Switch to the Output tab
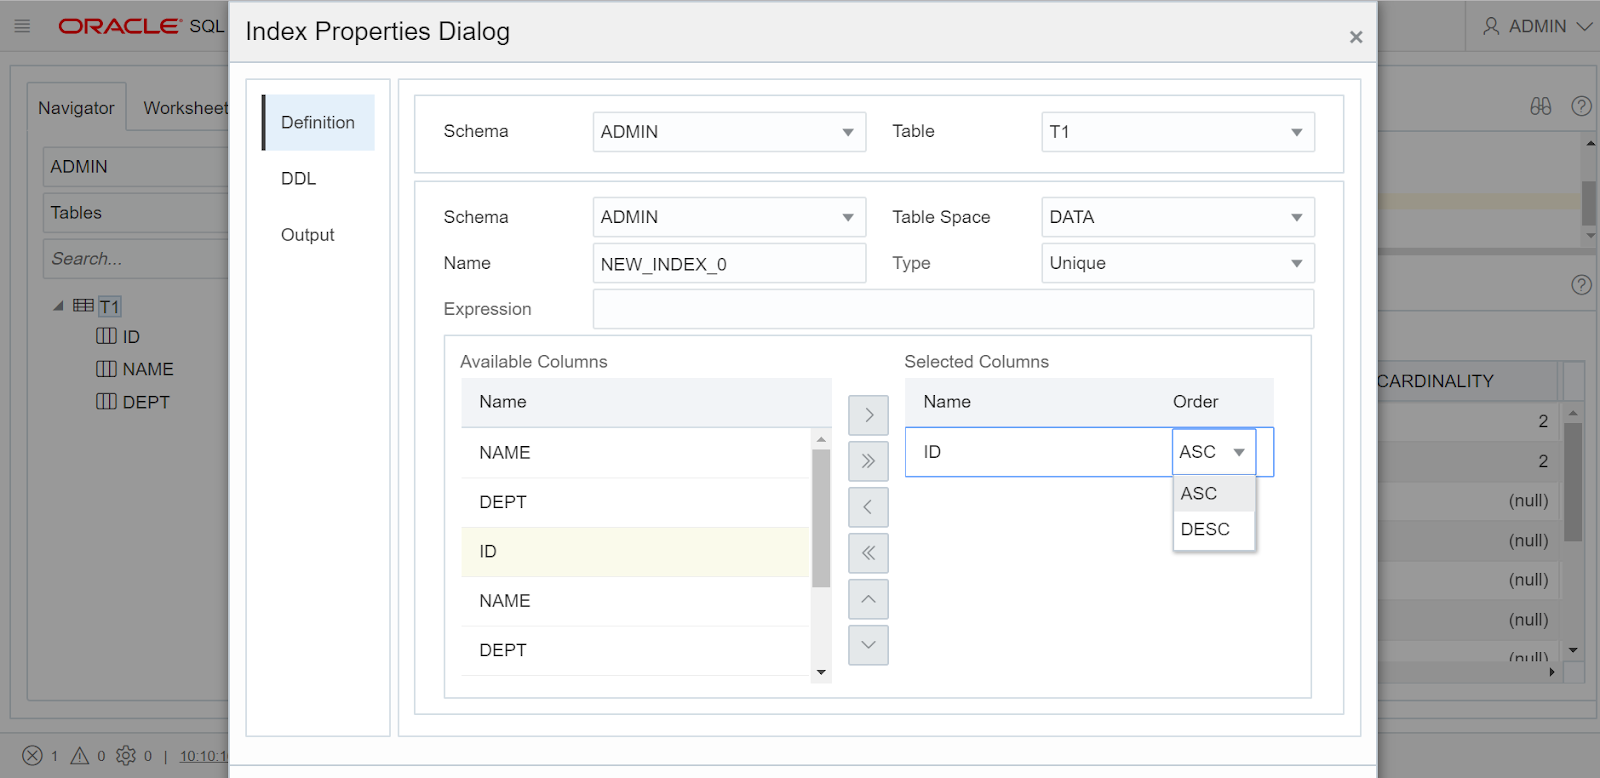This screenshot has width=1600, height=778. point(307,235)
